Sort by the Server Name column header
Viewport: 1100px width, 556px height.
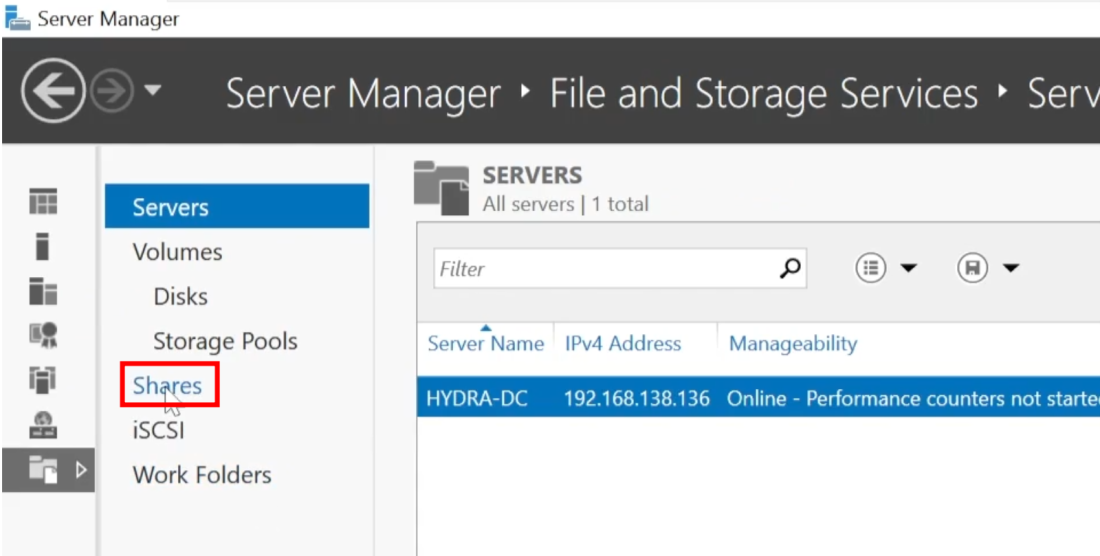(485, 344)
